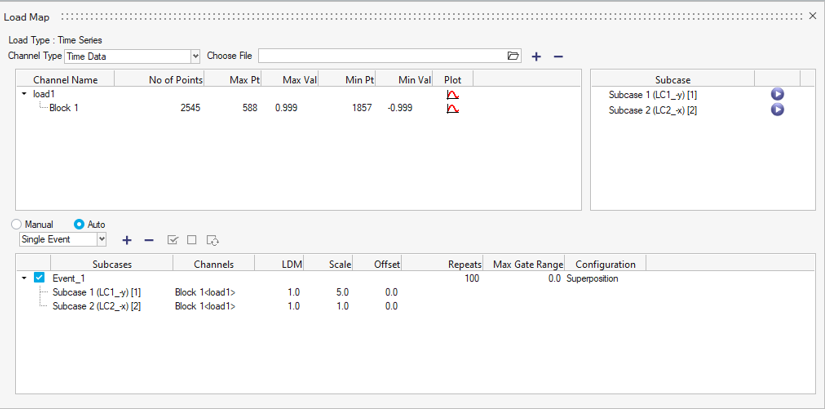Click the check all events icon

pos(173,240)
